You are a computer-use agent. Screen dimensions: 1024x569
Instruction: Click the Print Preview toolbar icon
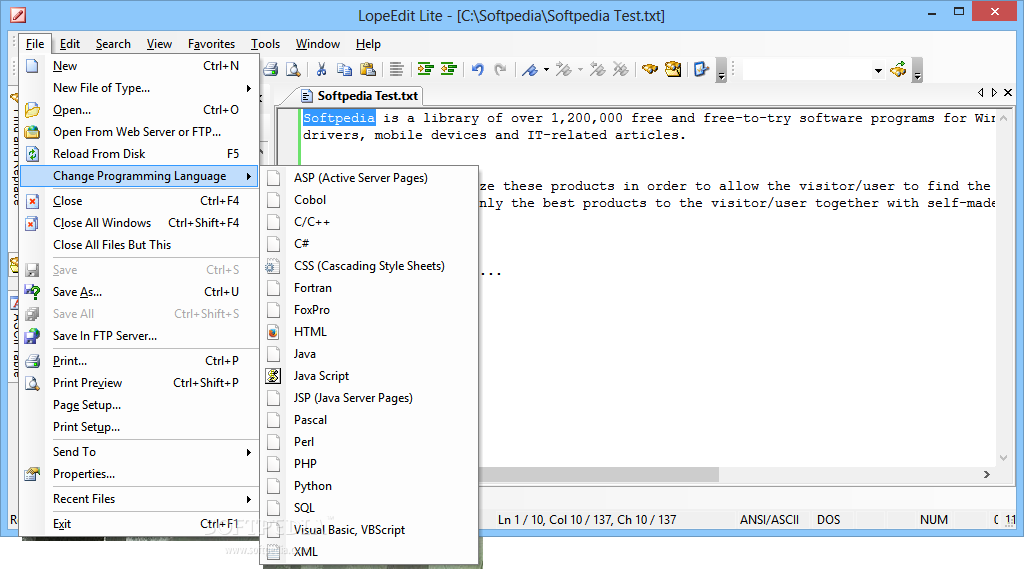[294, 69]
